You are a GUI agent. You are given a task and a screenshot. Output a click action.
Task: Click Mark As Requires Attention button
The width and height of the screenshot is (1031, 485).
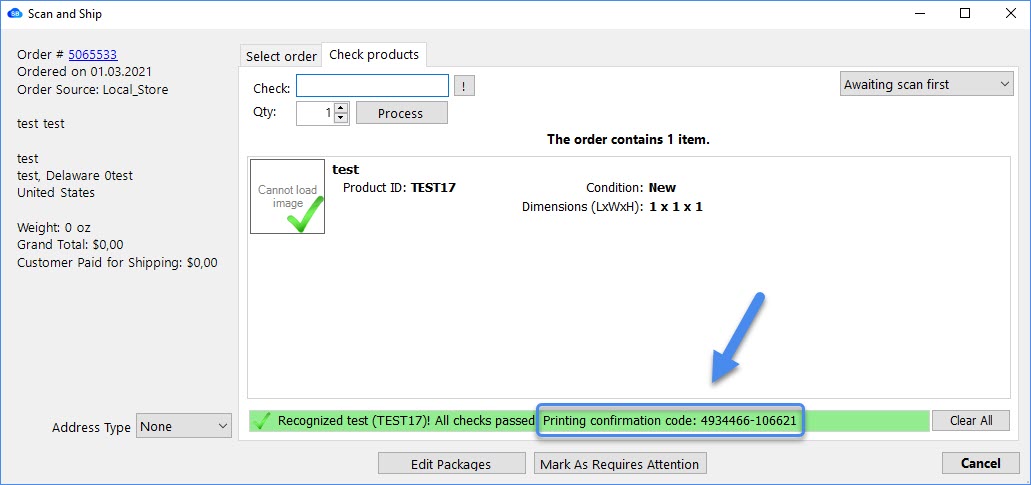620,463
